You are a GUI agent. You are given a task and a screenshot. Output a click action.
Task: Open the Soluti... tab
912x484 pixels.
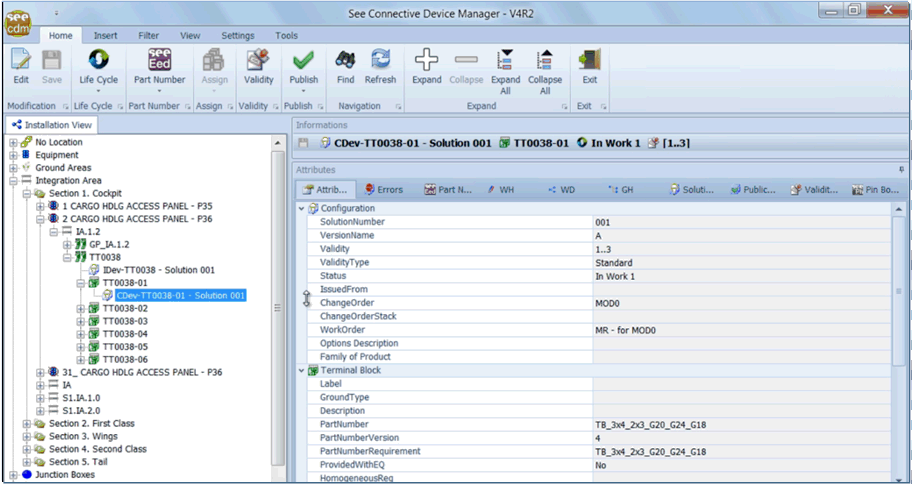692,190
